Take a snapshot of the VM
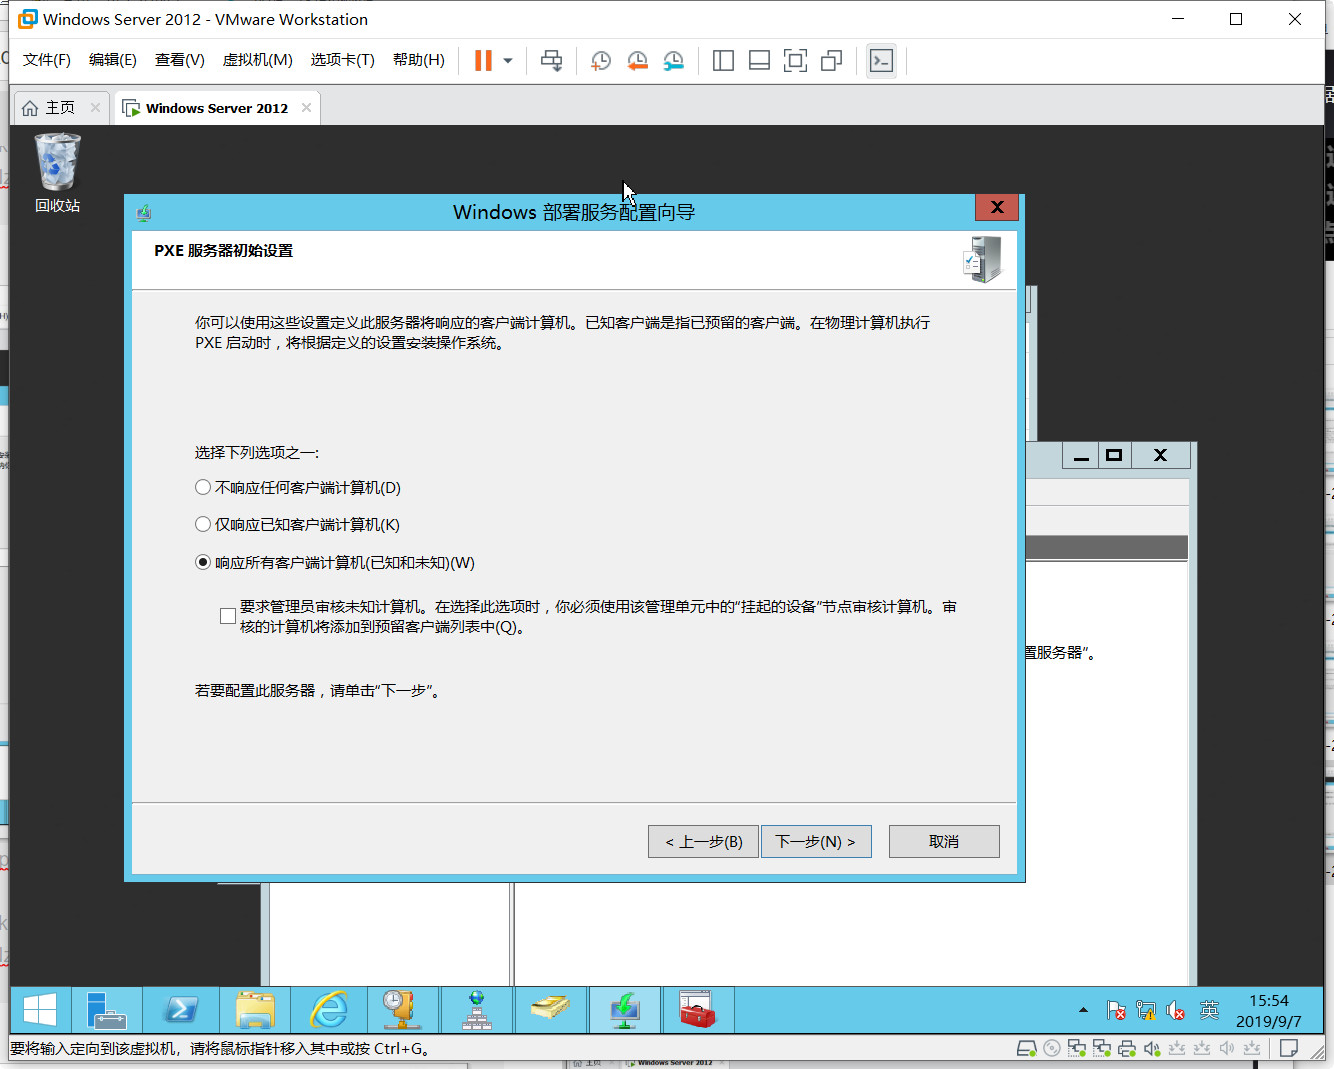 coord(601,60)
